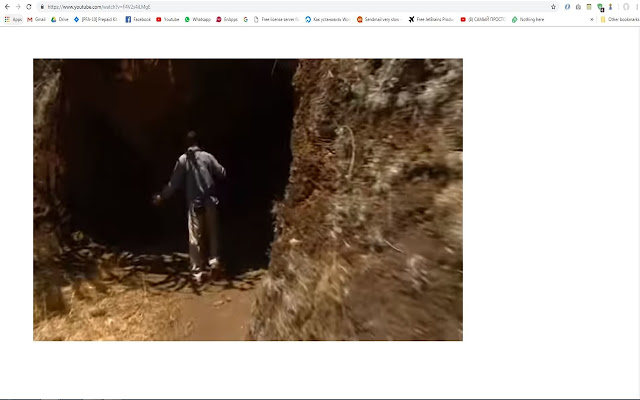Open the Youtube bookmark

click(168, 19)
